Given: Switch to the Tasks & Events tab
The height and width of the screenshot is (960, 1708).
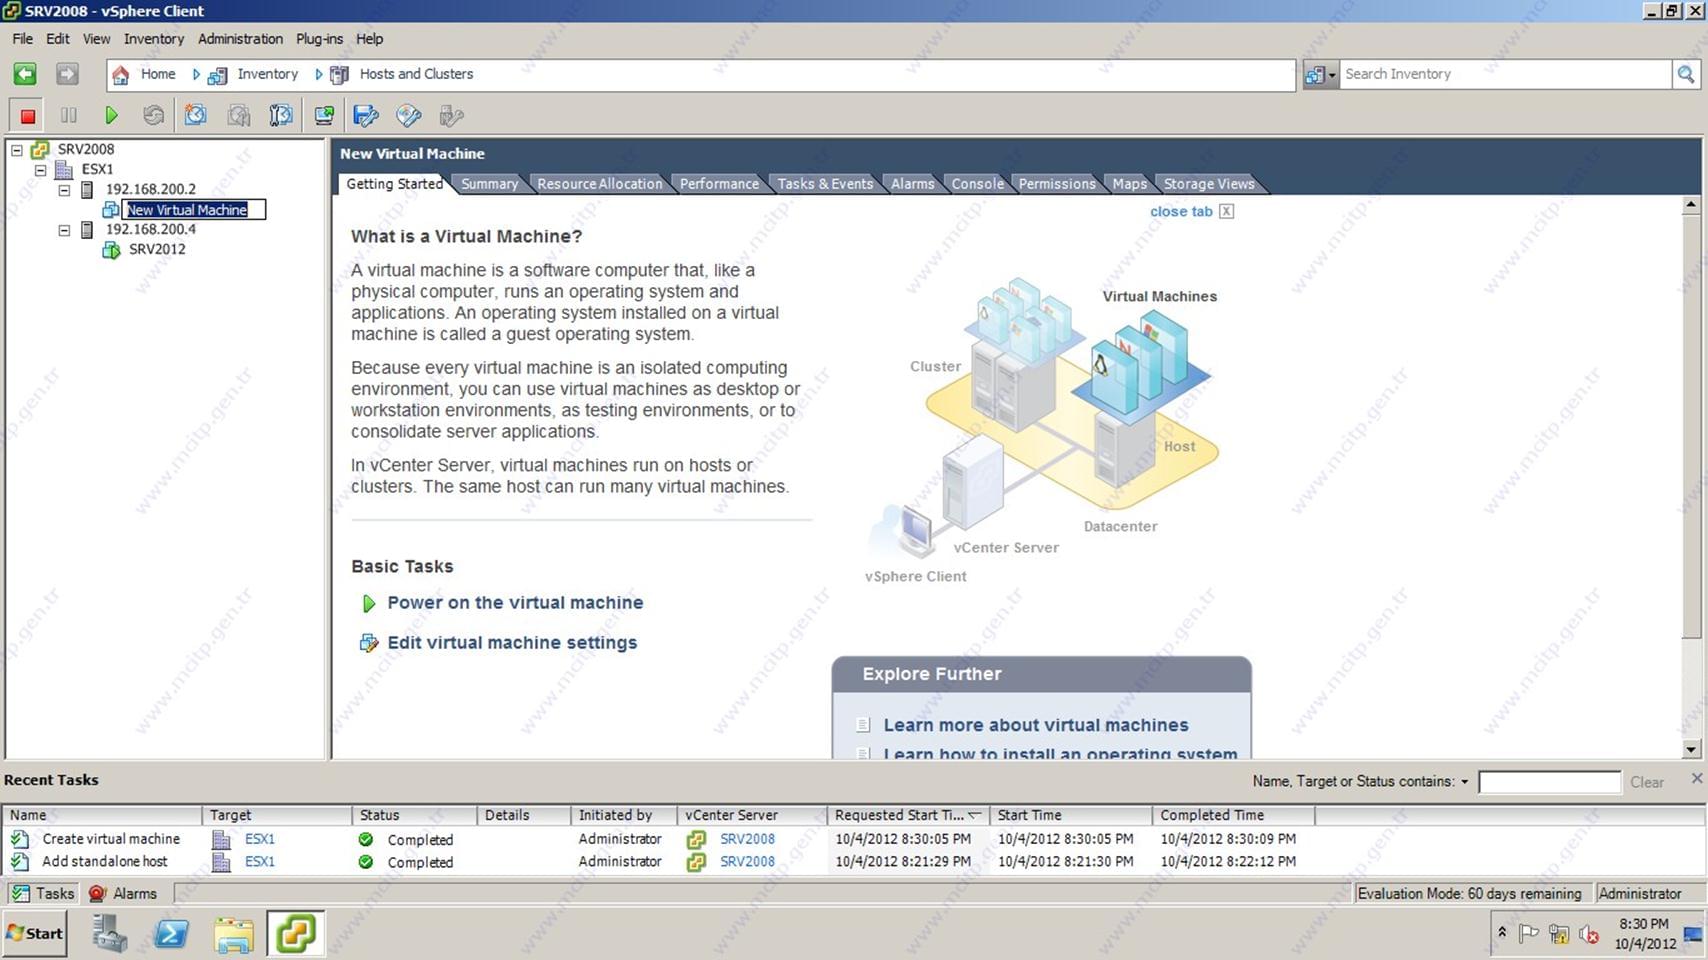Looking at the screenshot, I should [825, 184].
